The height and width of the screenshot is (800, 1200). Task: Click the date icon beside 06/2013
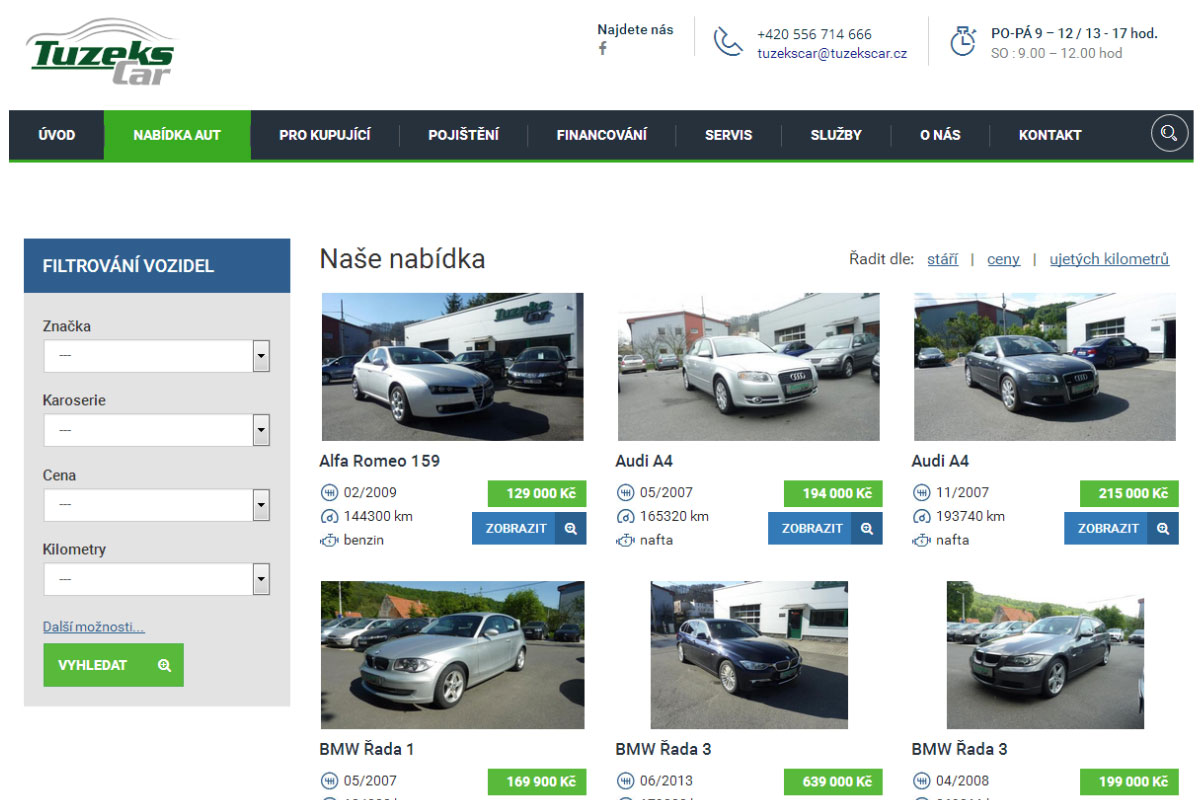(625, 780)
